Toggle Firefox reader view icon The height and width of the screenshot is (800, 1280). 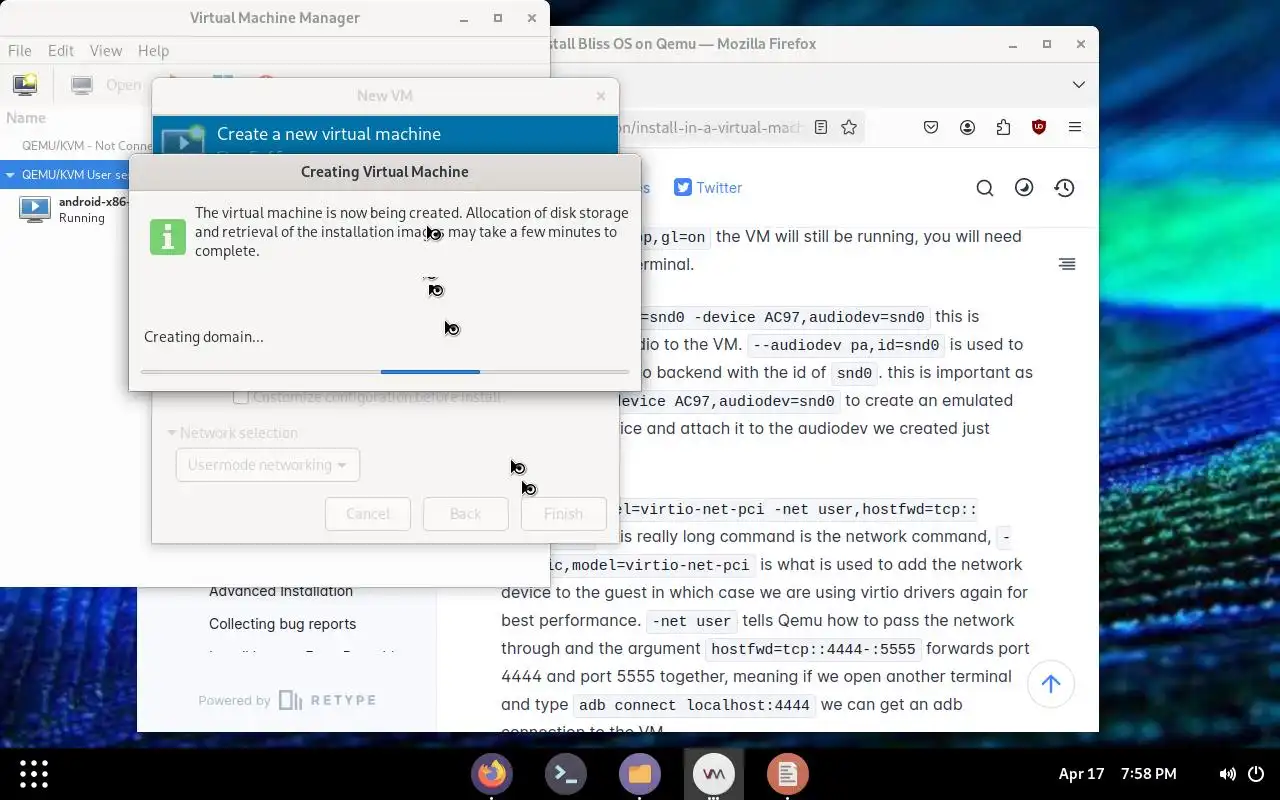[821, 127]
